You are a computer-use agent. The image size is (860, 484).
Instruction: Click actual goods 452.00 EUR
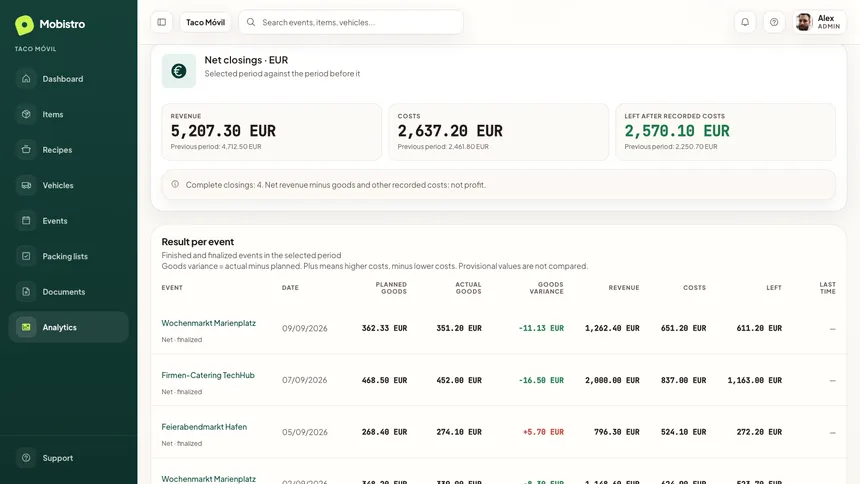(459, 380)
